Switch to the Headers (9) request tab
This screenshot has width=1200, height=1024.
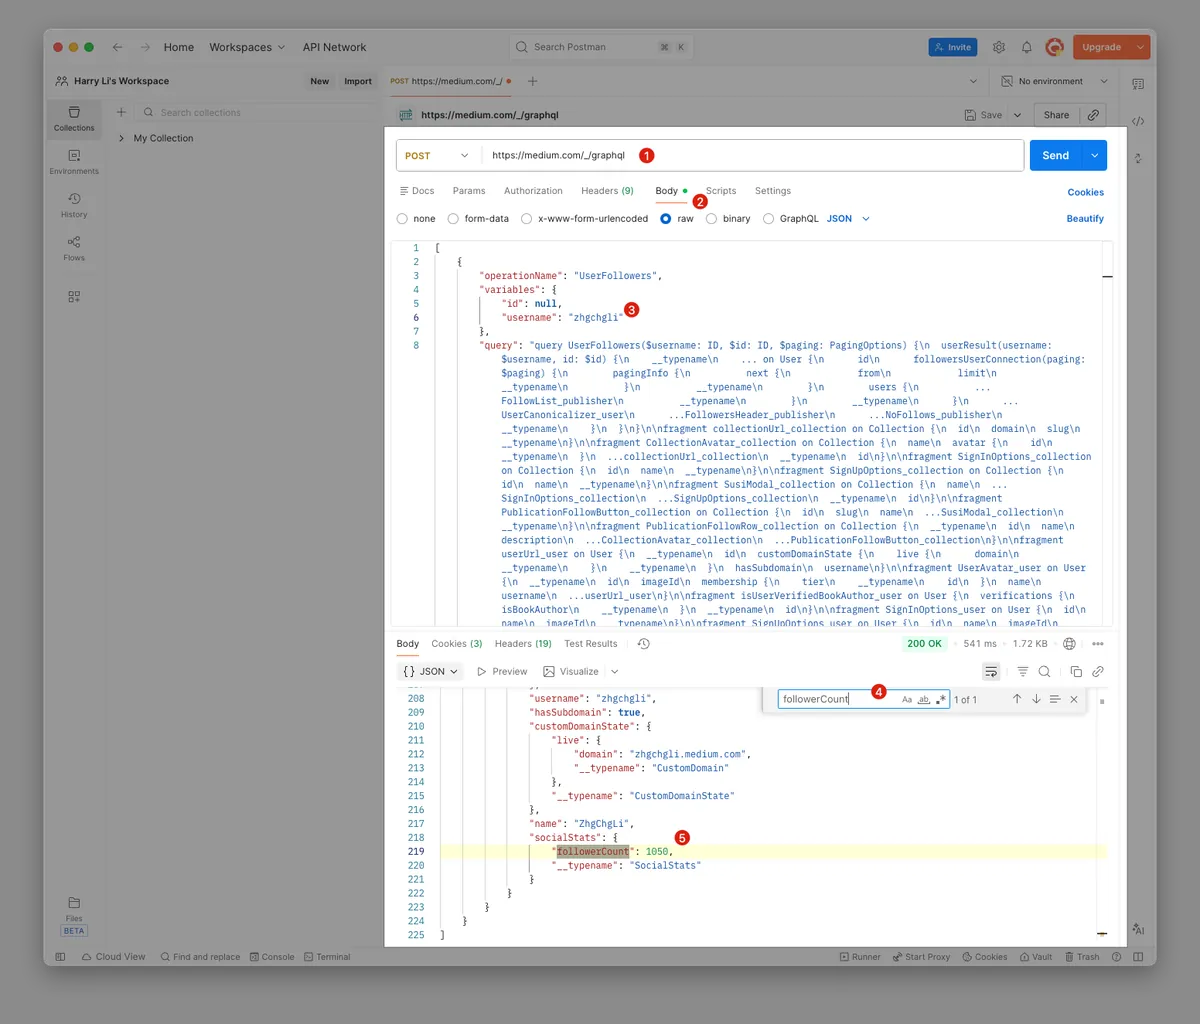pyautogui.click(x=606, y=191)
